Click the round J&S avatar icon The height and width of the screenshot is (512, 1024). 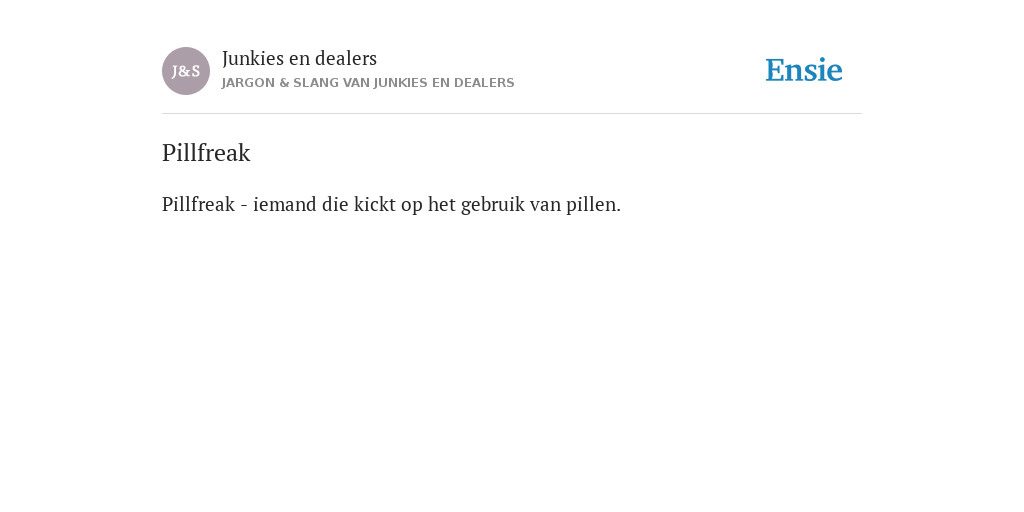[x=186, y=71]
